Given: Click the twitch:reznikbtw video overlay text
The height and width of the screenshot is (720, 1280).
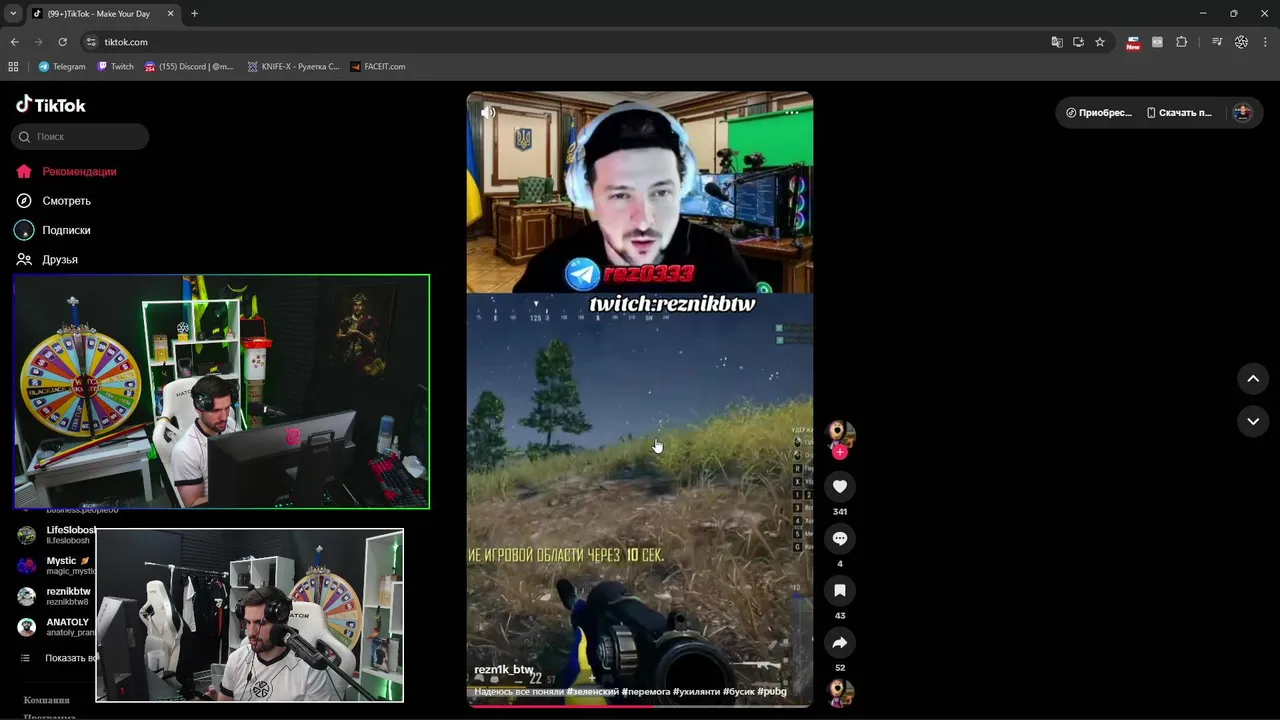Looking at the screenshot, I should pos(671,304).
